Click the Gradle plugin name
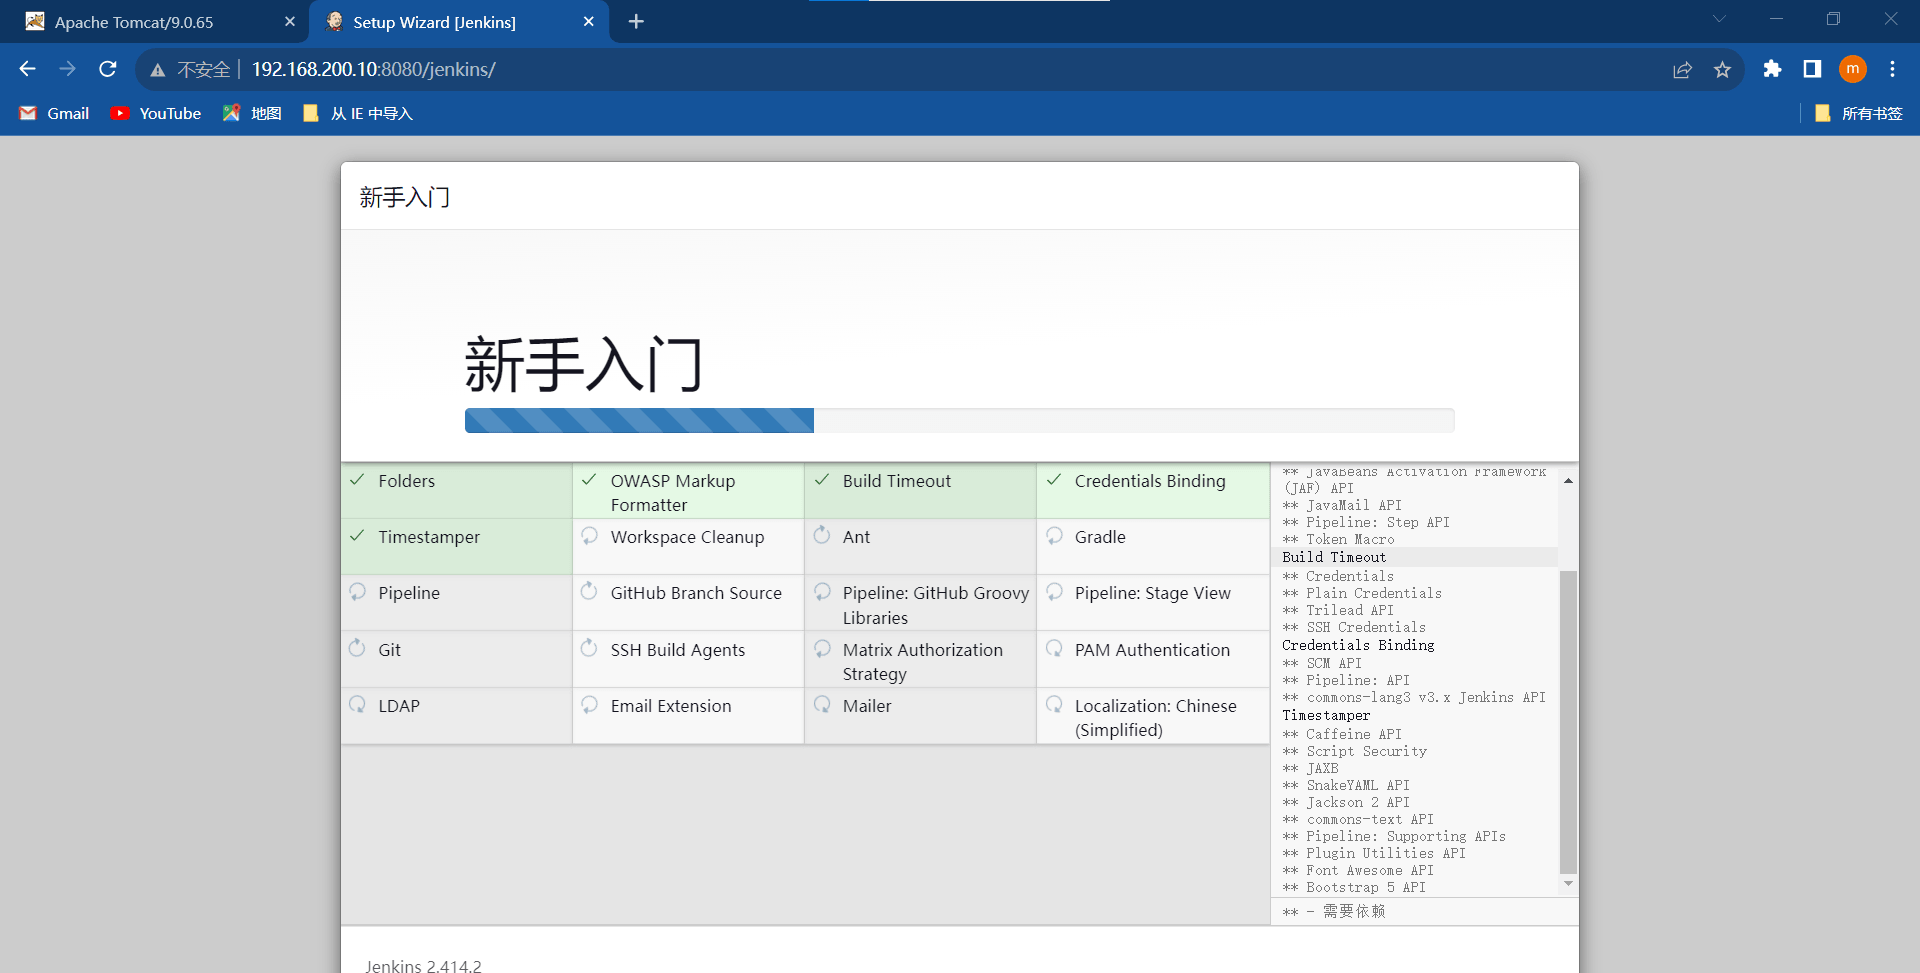Screen dimensions: 1920x973 pyautogui.click(x=1100, y=537)
